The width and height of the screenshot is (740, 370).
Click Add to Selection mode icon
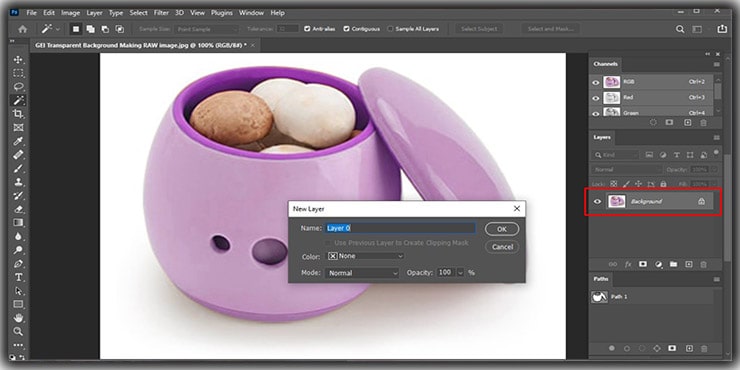pyautogui.click(x=91, y=29)
